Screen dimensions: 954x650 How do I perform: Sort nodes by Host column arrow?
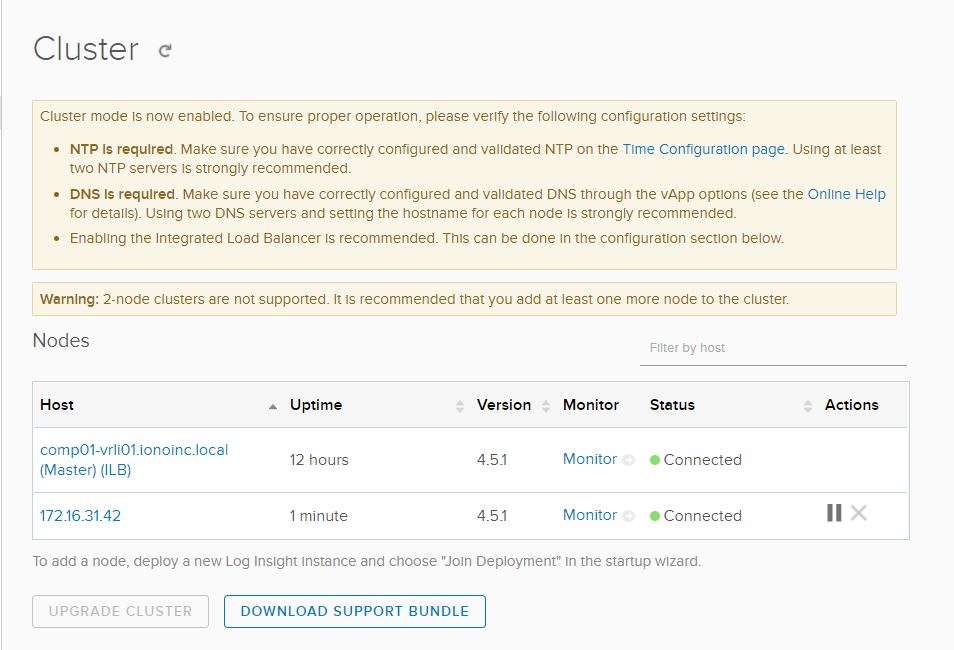pyautogui.click(x=273, y=406)
